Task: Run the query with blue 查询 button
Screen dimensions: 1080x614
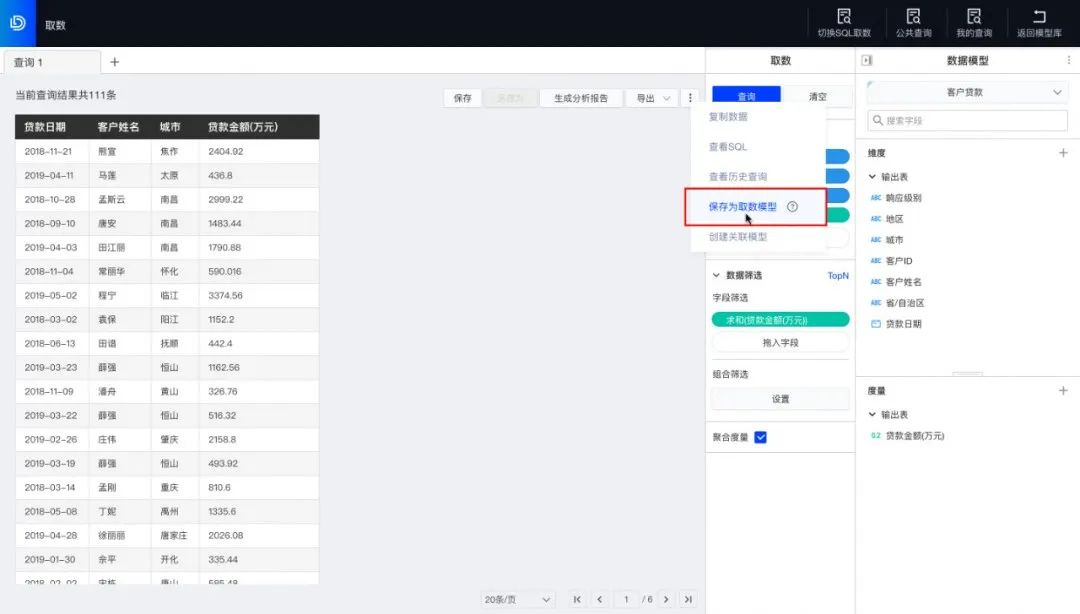Action: pos(746,96)
